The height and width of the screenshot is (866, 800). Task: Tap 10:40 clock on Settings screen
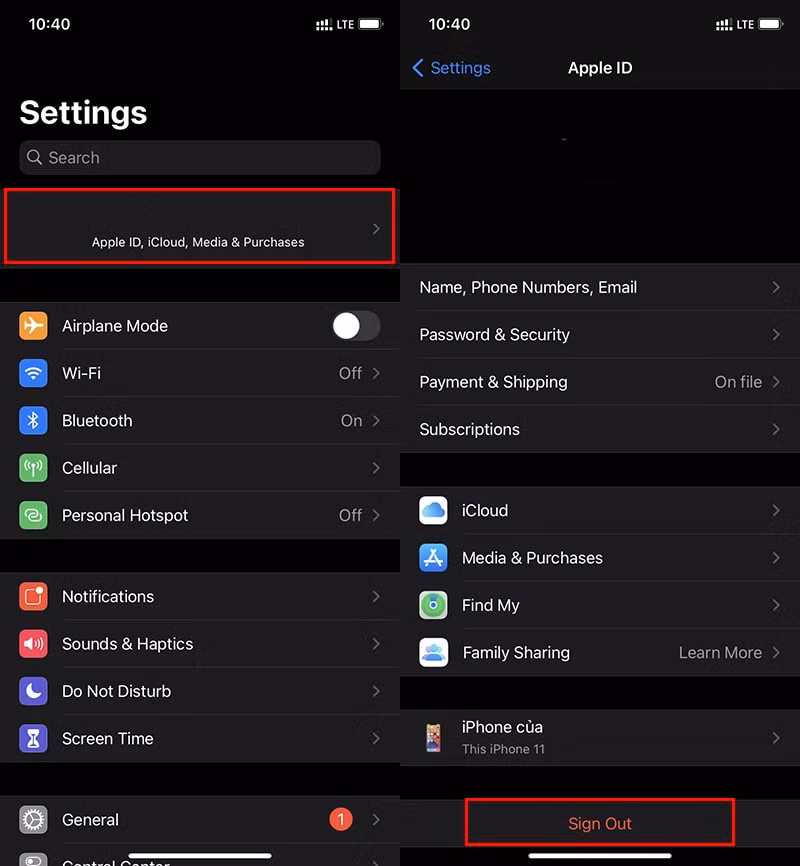(x=49, y=24)
